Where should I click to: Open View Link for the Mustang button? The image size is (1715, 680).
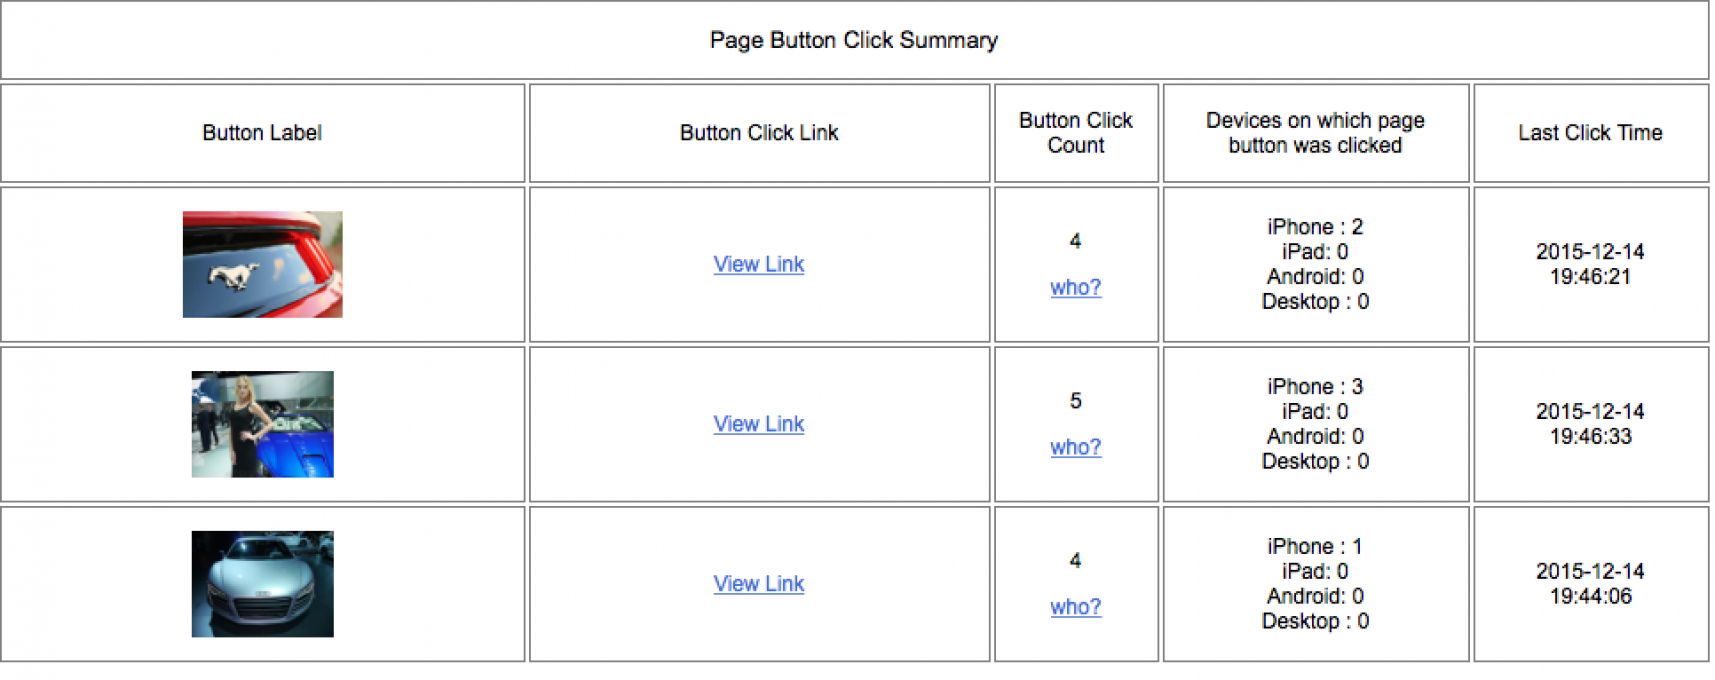(758, 264)
